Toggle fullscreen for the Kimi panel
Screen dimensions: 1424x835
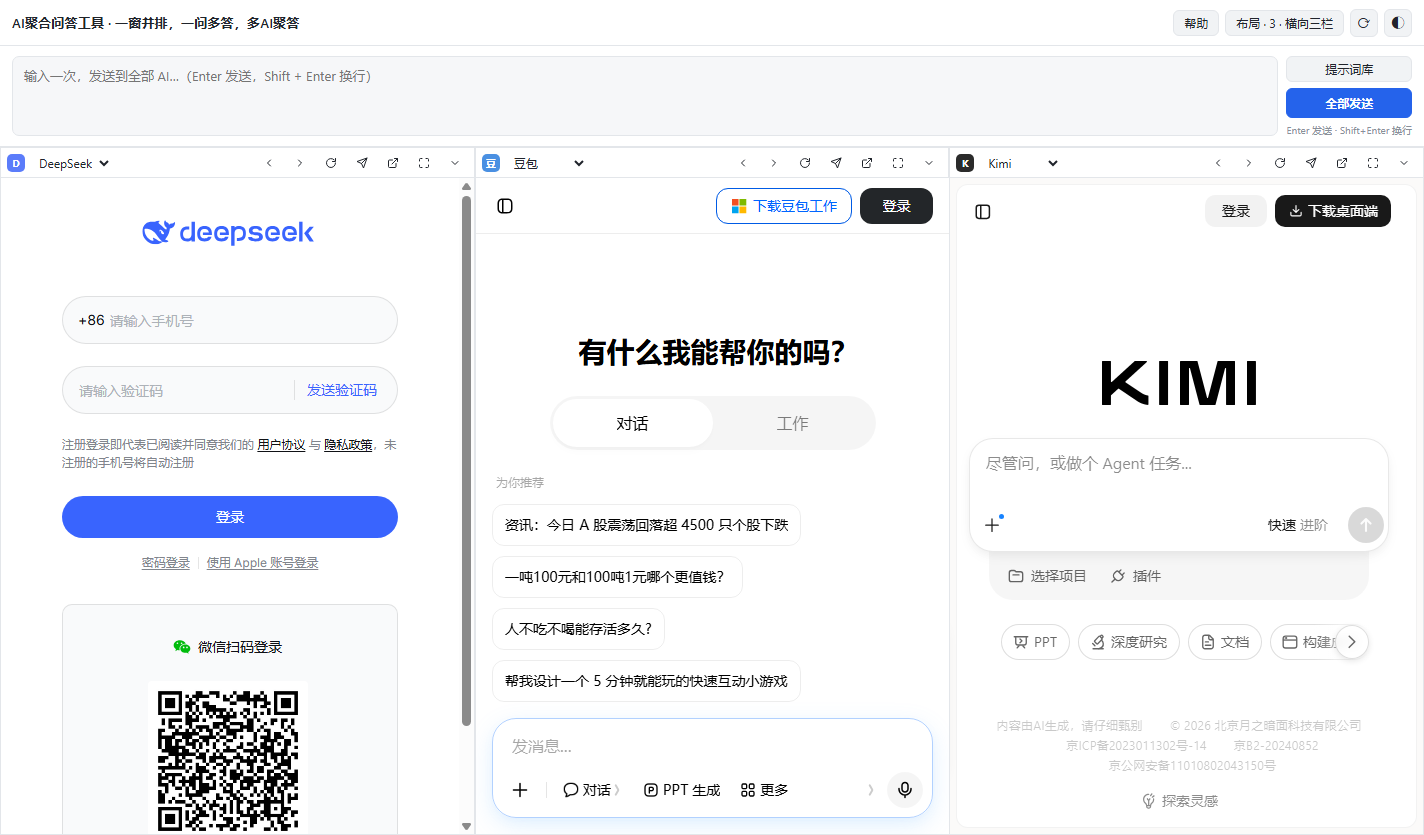click(1373, 163)
